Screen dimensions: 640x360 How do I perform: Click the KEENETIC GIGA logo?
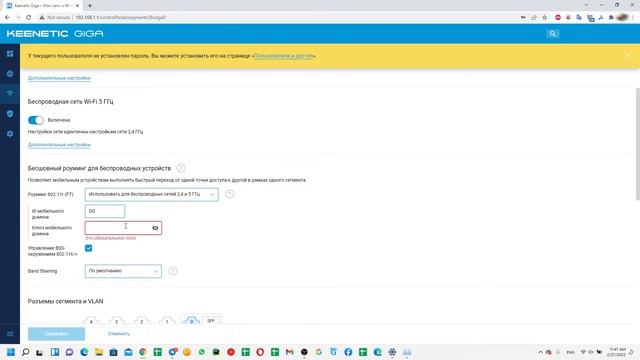coord(55,33)
